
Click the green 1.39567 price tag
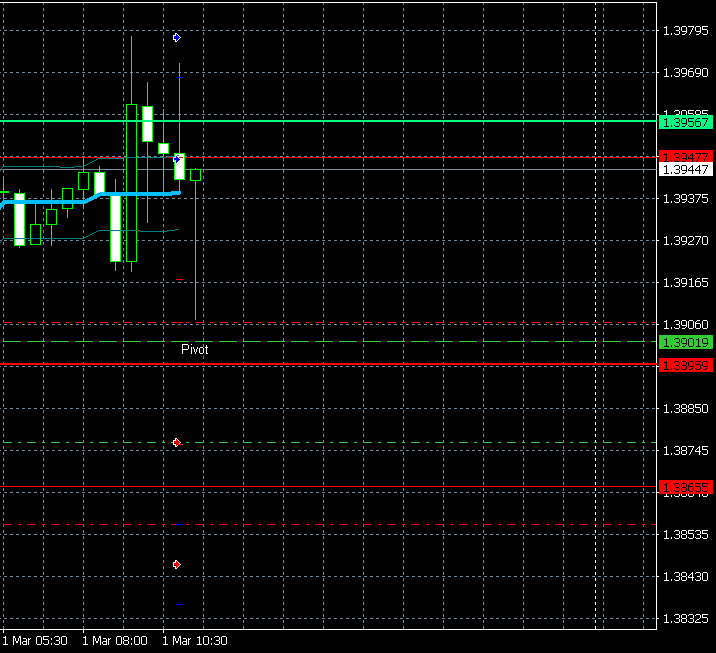(x=685, y=122)
